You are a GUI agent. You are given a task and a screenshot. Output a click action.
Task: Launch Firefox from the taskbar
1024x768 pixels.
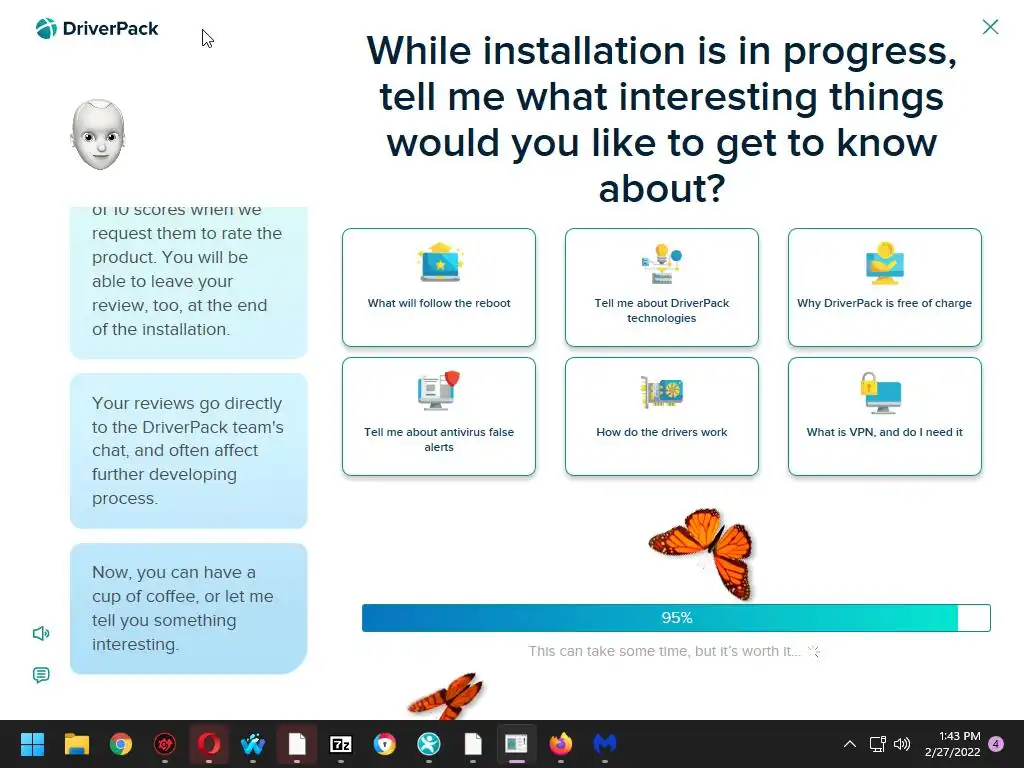[x=561, y=744]
